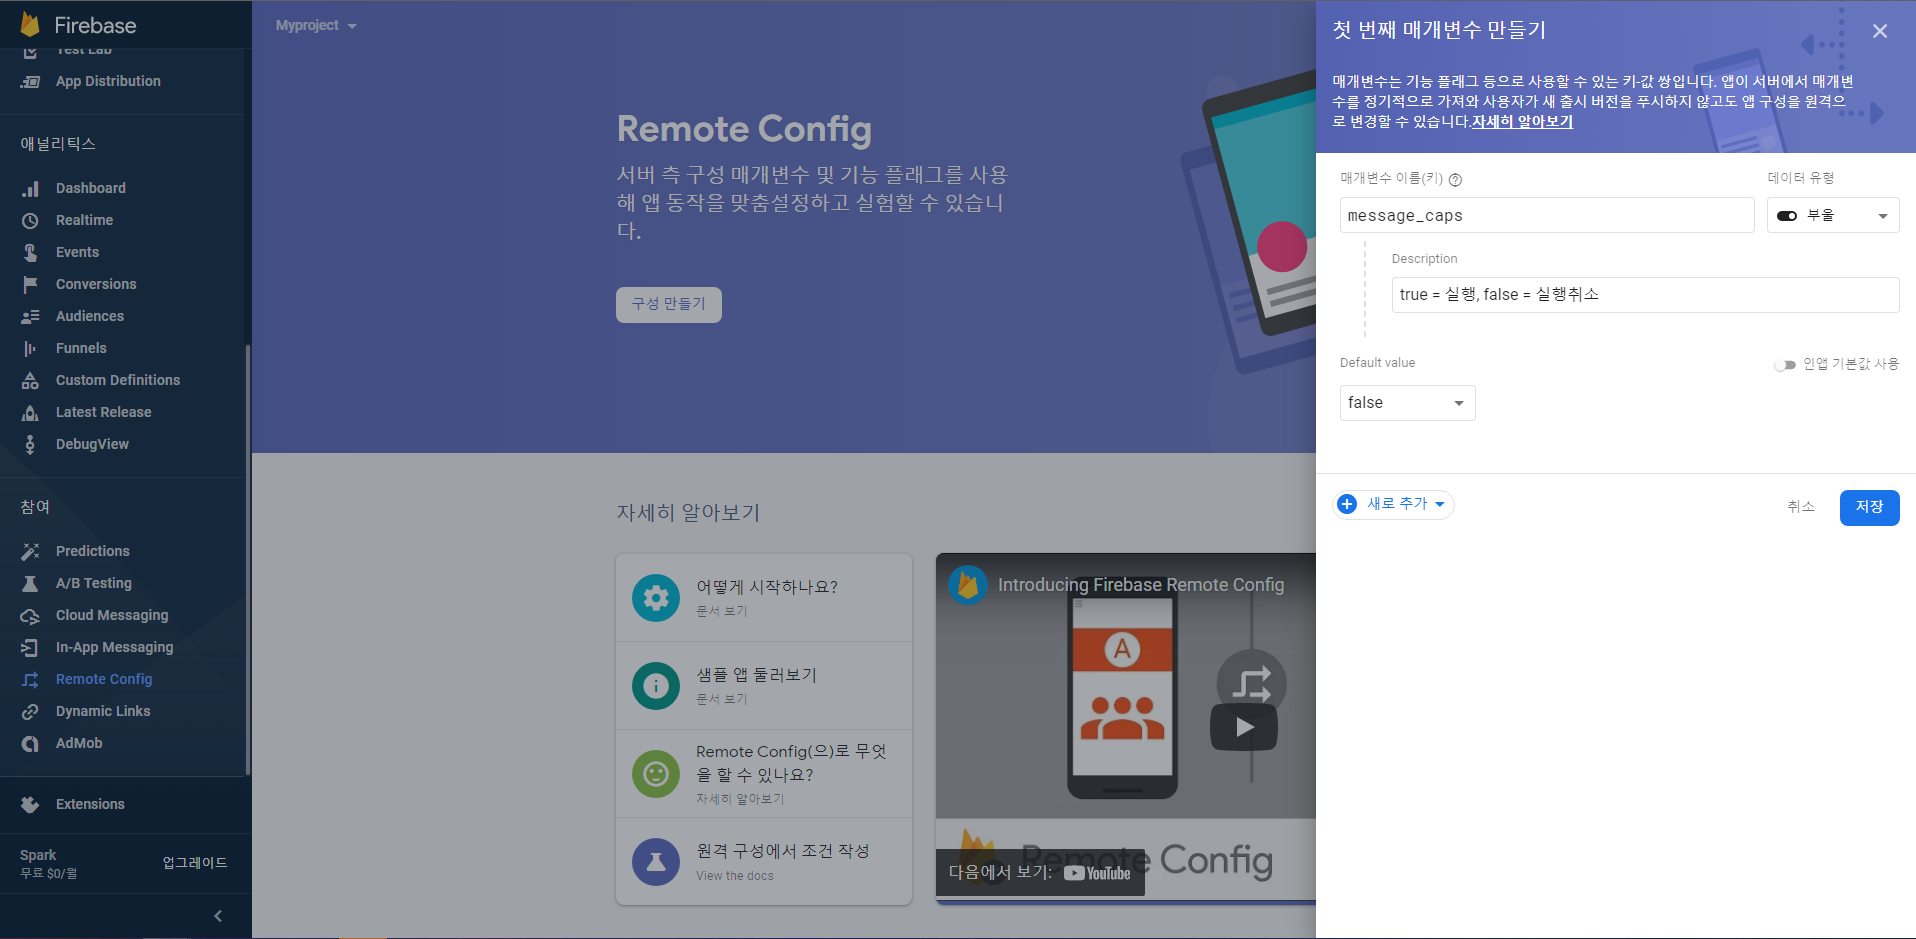Open the 원격 구성에서 조건 작성 card
Screen dimensions: 1916x939
click(x=764, y=862)
